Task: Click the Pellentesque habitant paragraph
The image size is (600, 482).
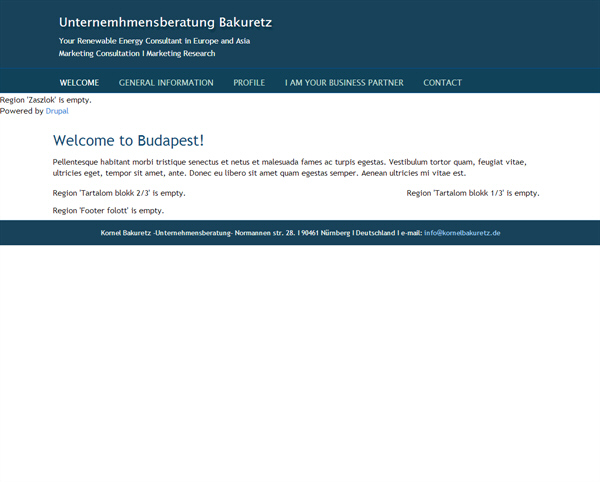Action: [290, 168]
